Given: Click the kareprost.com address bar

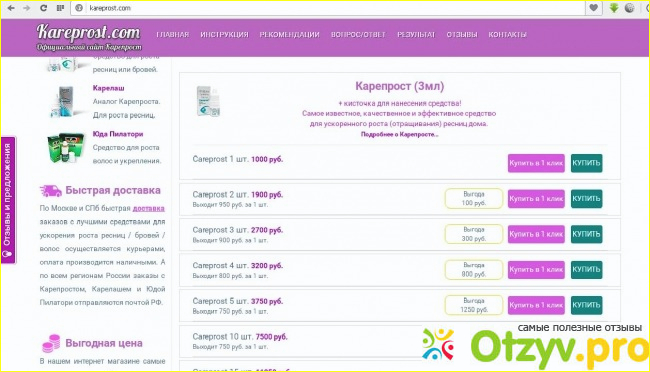Looking at the screenshot, I should 327,8.
